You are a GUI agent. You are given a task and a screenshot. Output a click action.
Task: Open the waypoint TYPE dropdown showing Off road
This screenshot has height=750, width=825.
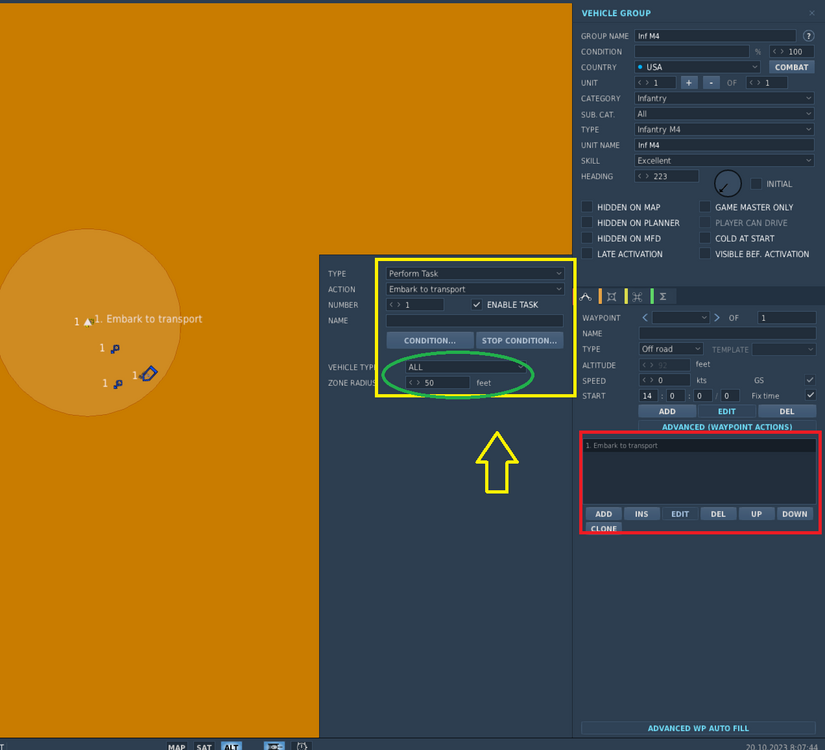(670, 349)
